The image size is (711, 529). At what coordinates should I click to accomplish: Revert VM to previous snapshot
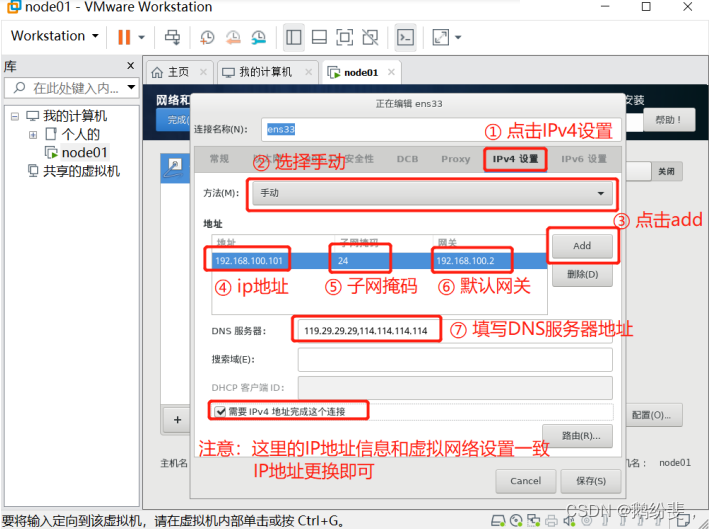tap(233, 37)
